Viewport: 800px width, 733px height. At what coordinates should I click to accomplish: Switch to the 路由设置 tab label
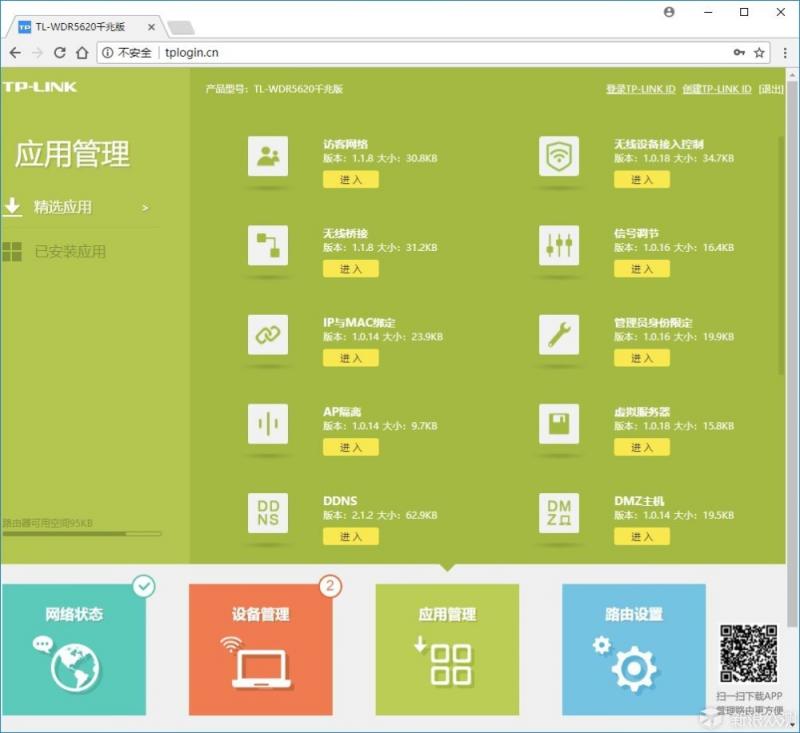(634, 614)
